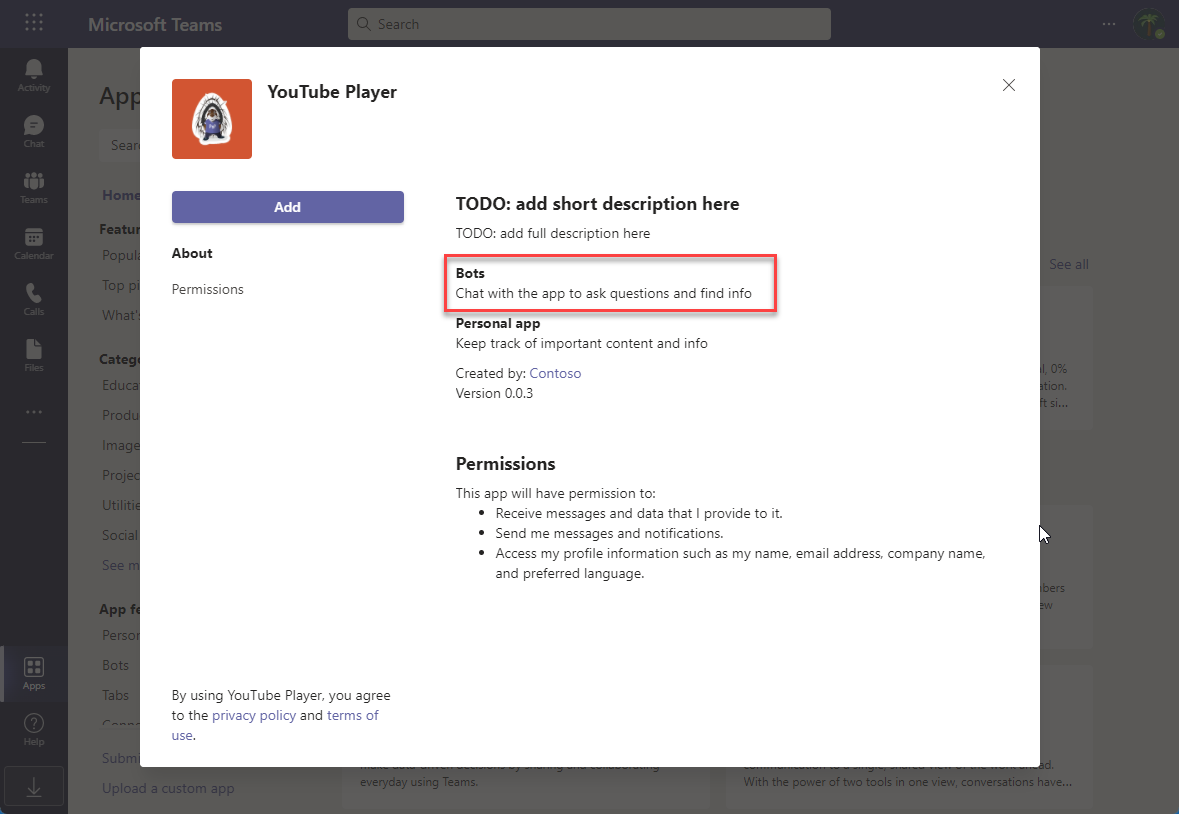Click See all link behind dialog
Screen dimensions: 1179x814
point(1068,265)
